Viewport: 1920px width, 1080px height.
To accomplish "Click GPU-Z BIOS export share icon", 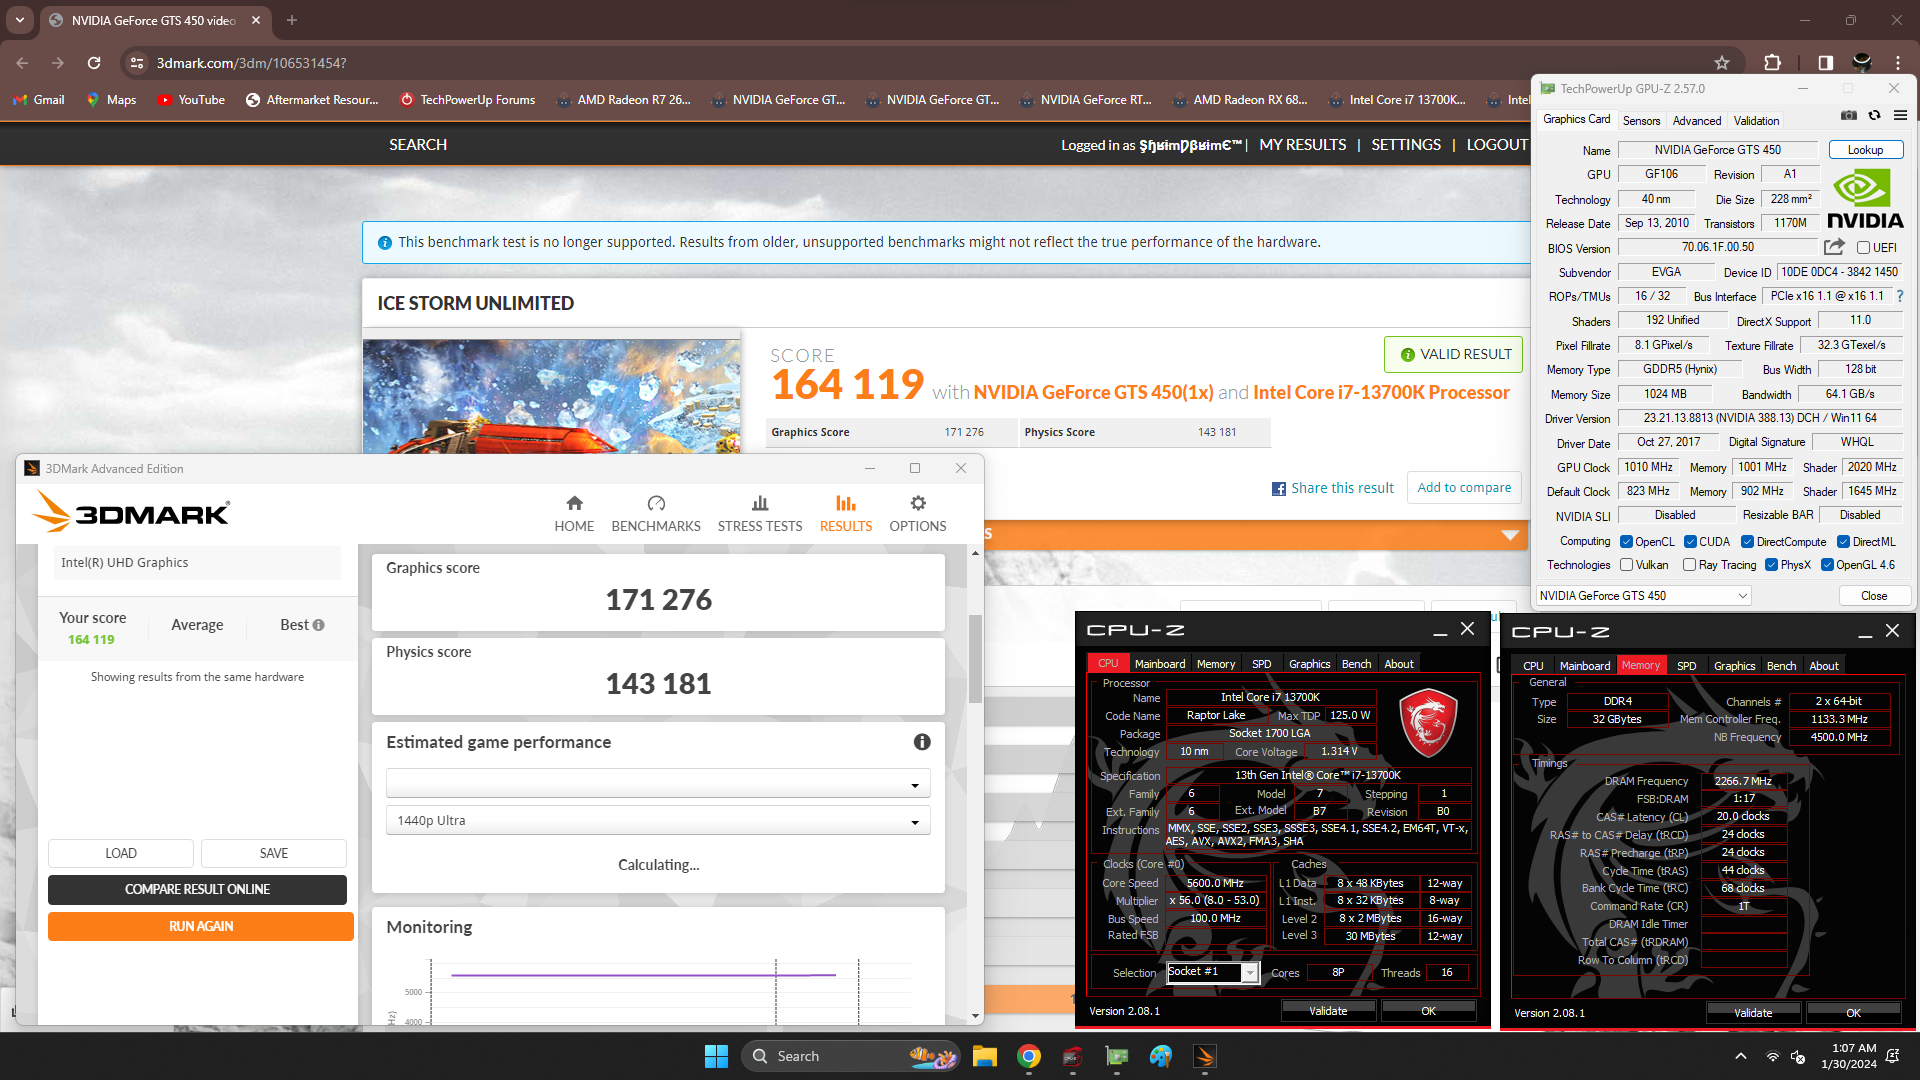I will [1834, 247].
